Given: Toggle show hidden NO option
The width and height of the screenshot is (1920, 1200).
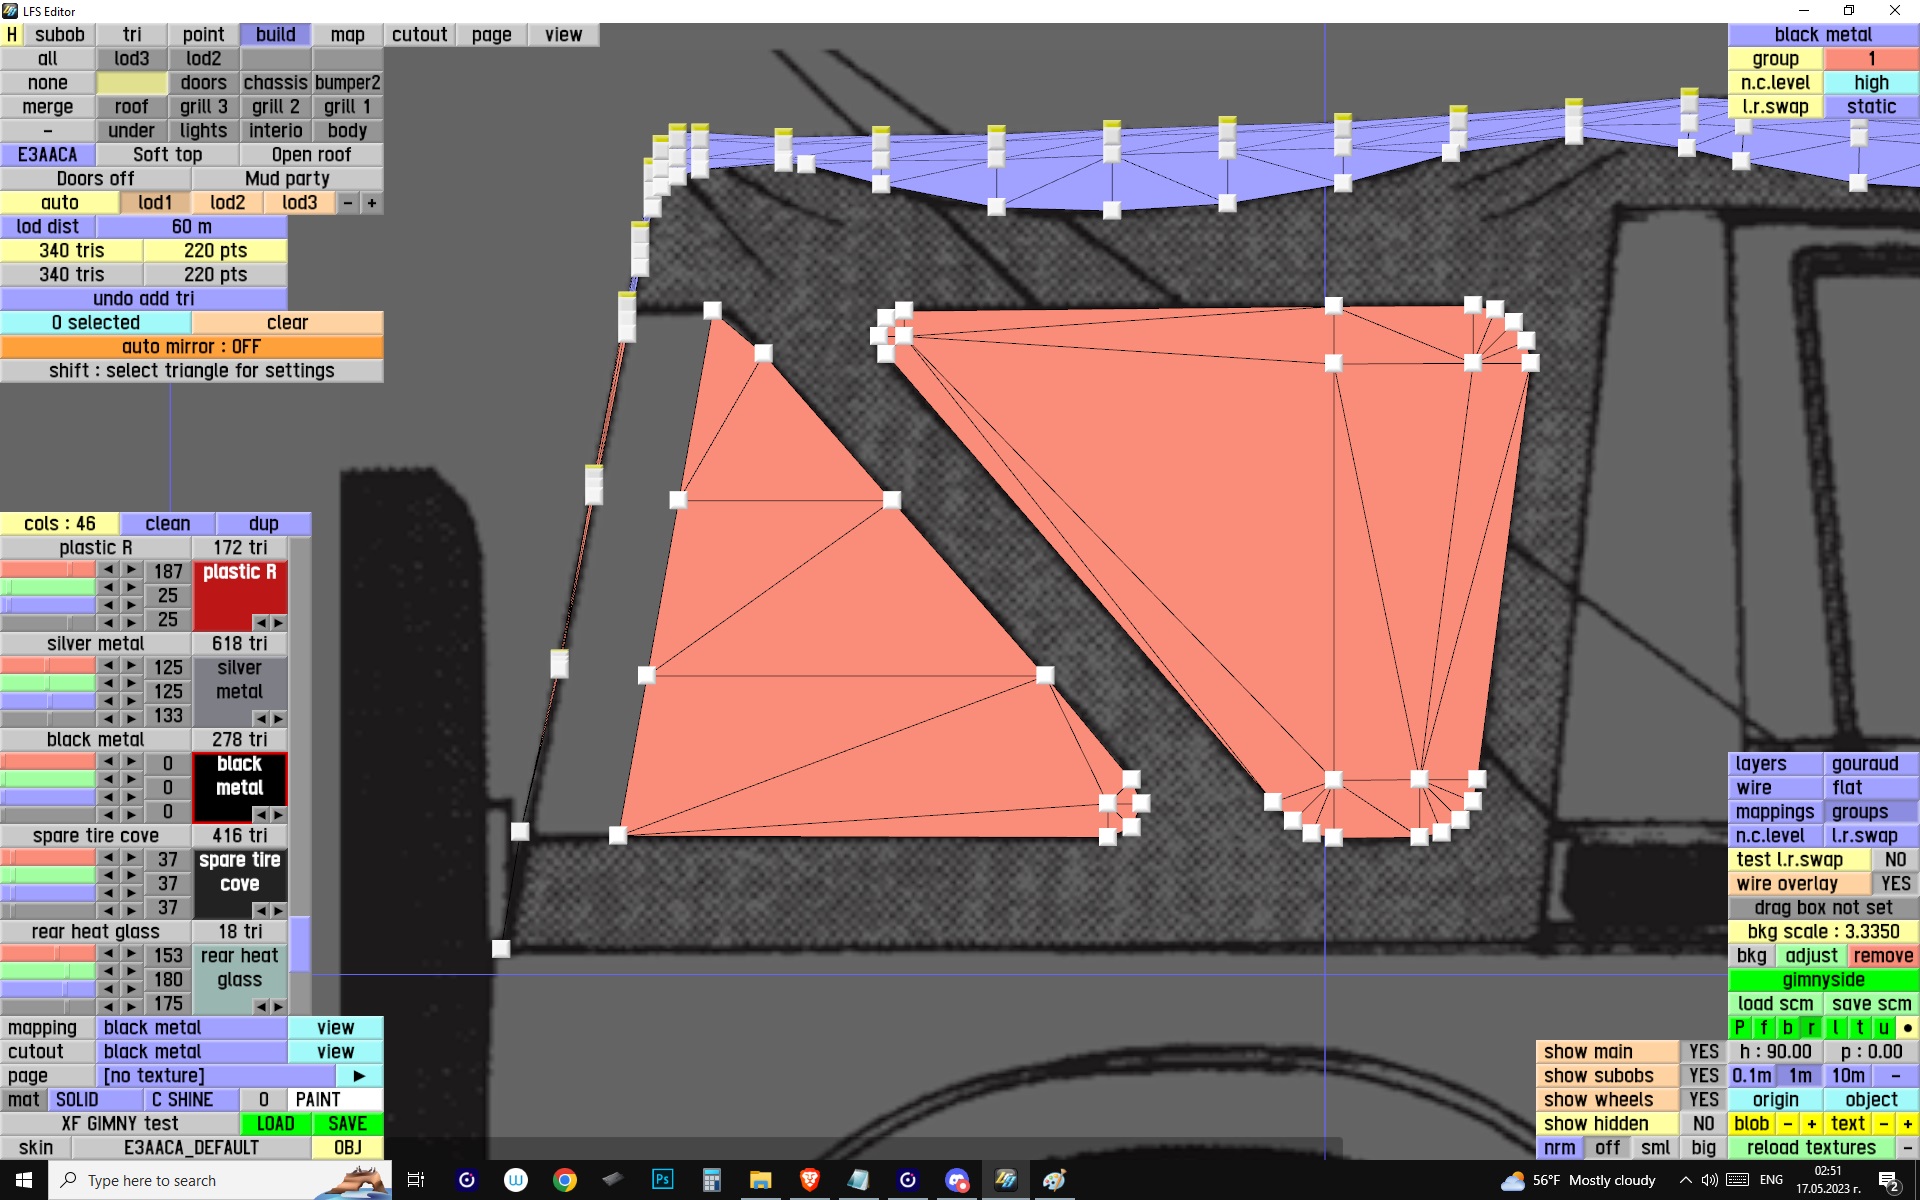Looking at the screenshot, I should click(1703, 1124).
